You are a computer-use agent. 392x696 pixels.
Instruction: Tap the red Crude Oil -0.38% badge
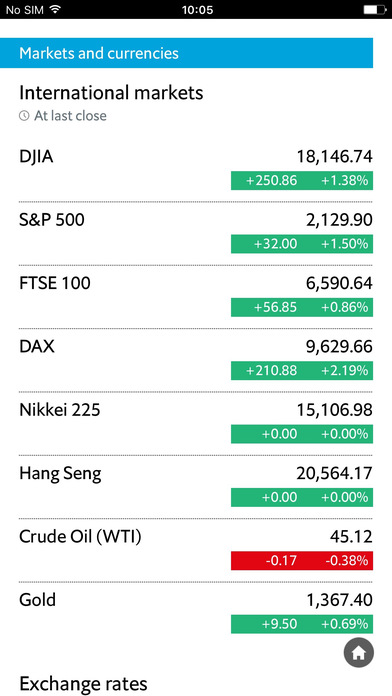pos(302,561)
